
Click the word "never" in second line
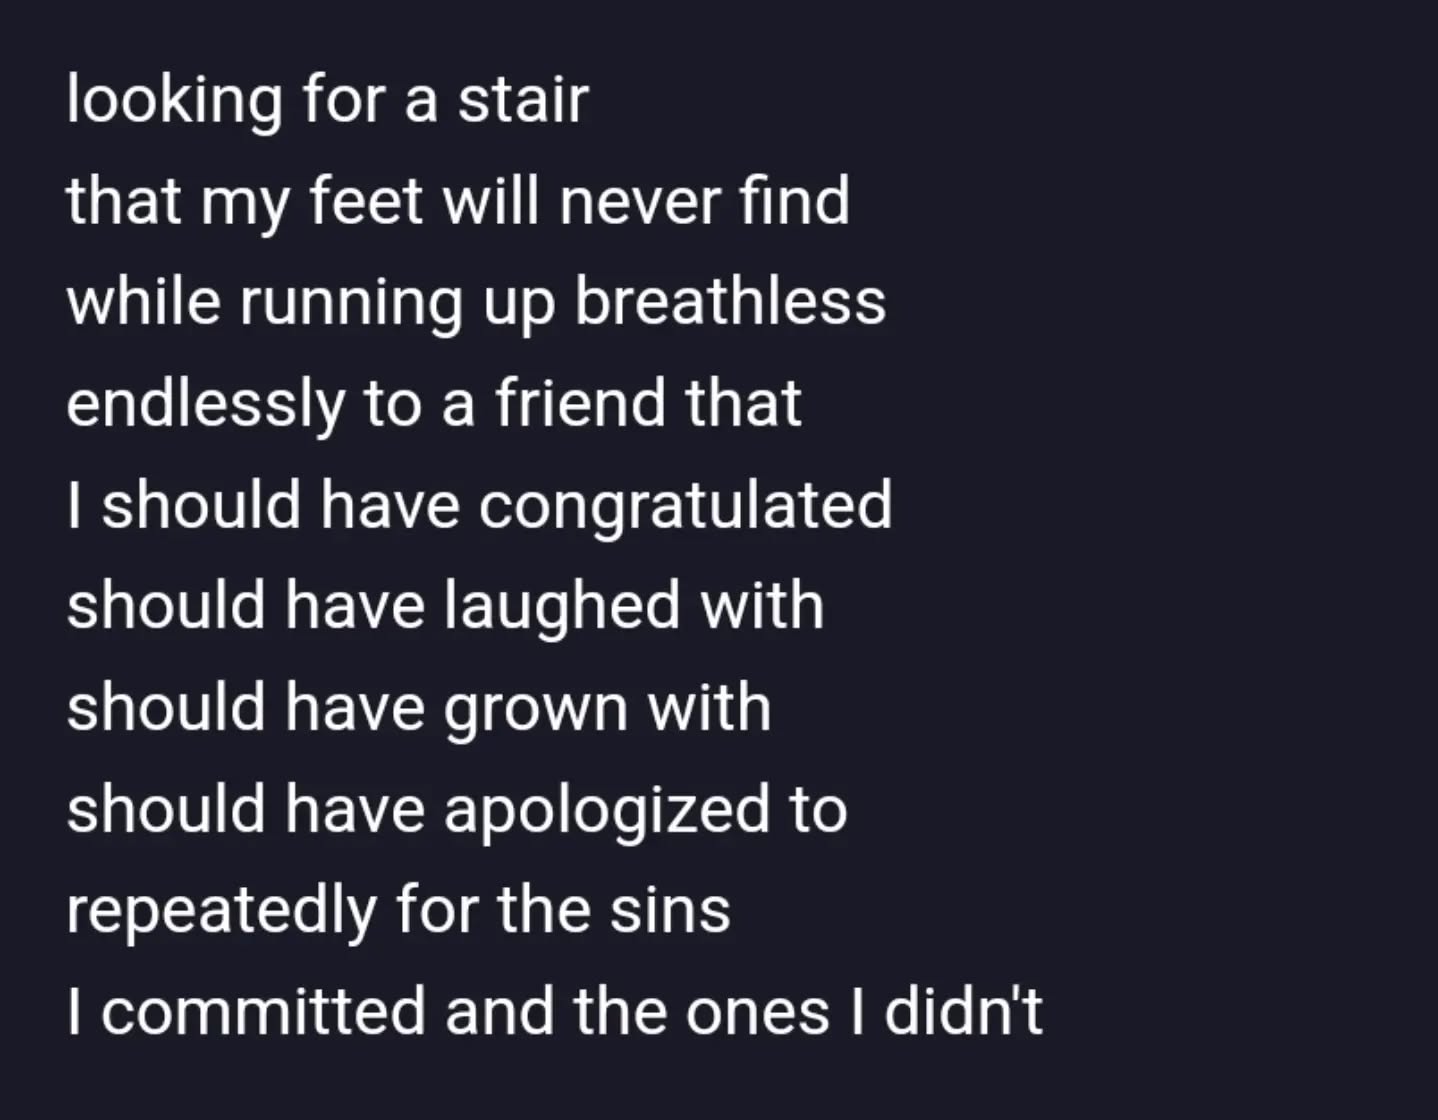639,201
